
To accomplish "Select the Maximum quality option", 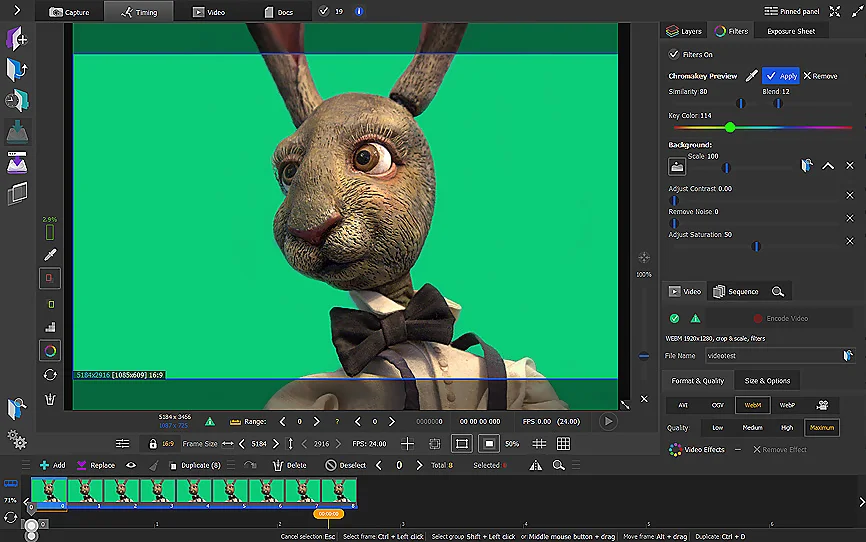I will click(x=821, y=427).
